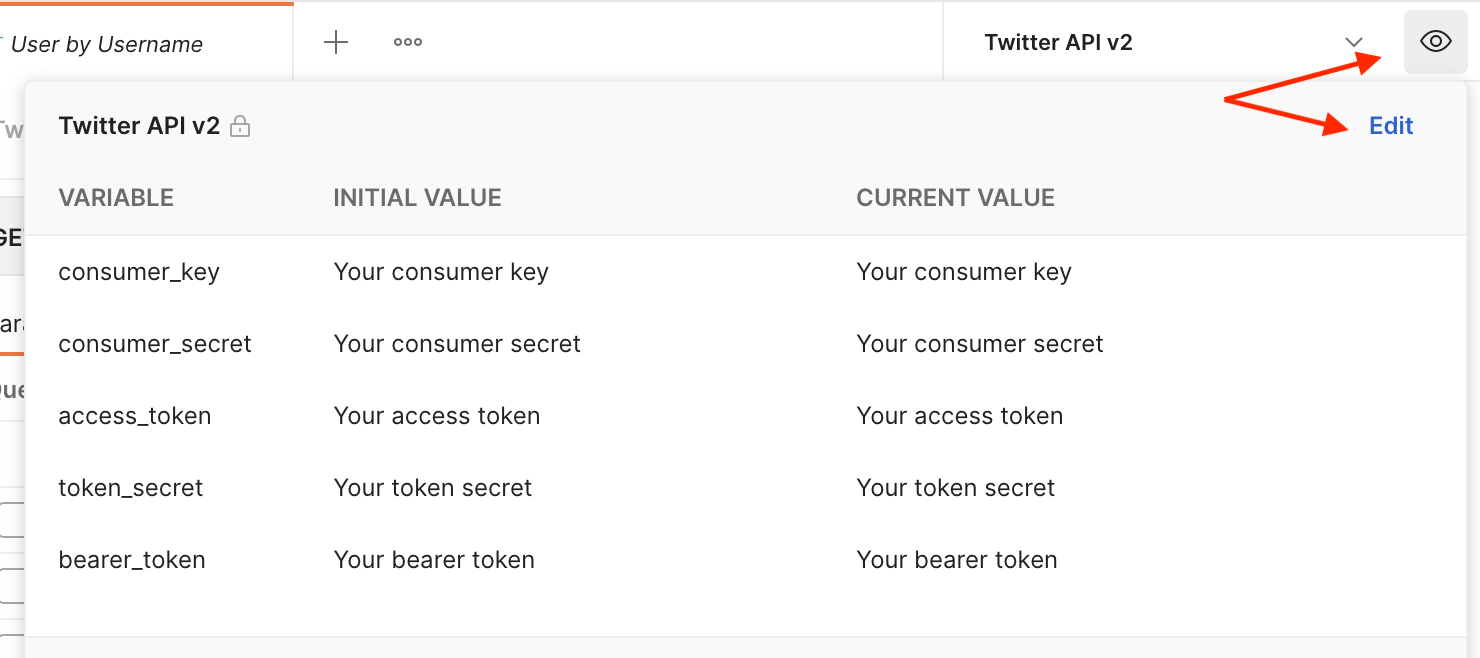This screenshot has height=658, width=1480.
Task: Click current value "Your access token"
Action: (960, 416)
